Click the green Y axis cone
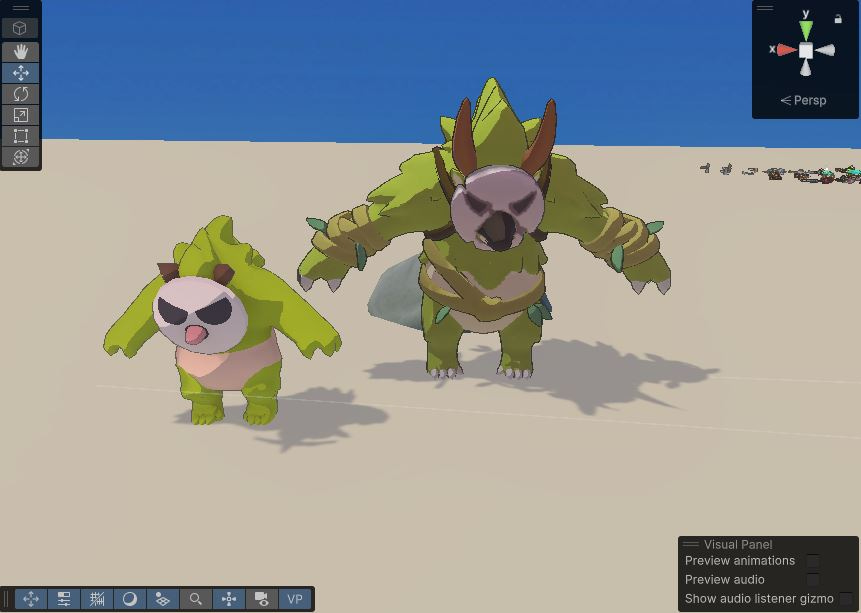 point(806,30)
